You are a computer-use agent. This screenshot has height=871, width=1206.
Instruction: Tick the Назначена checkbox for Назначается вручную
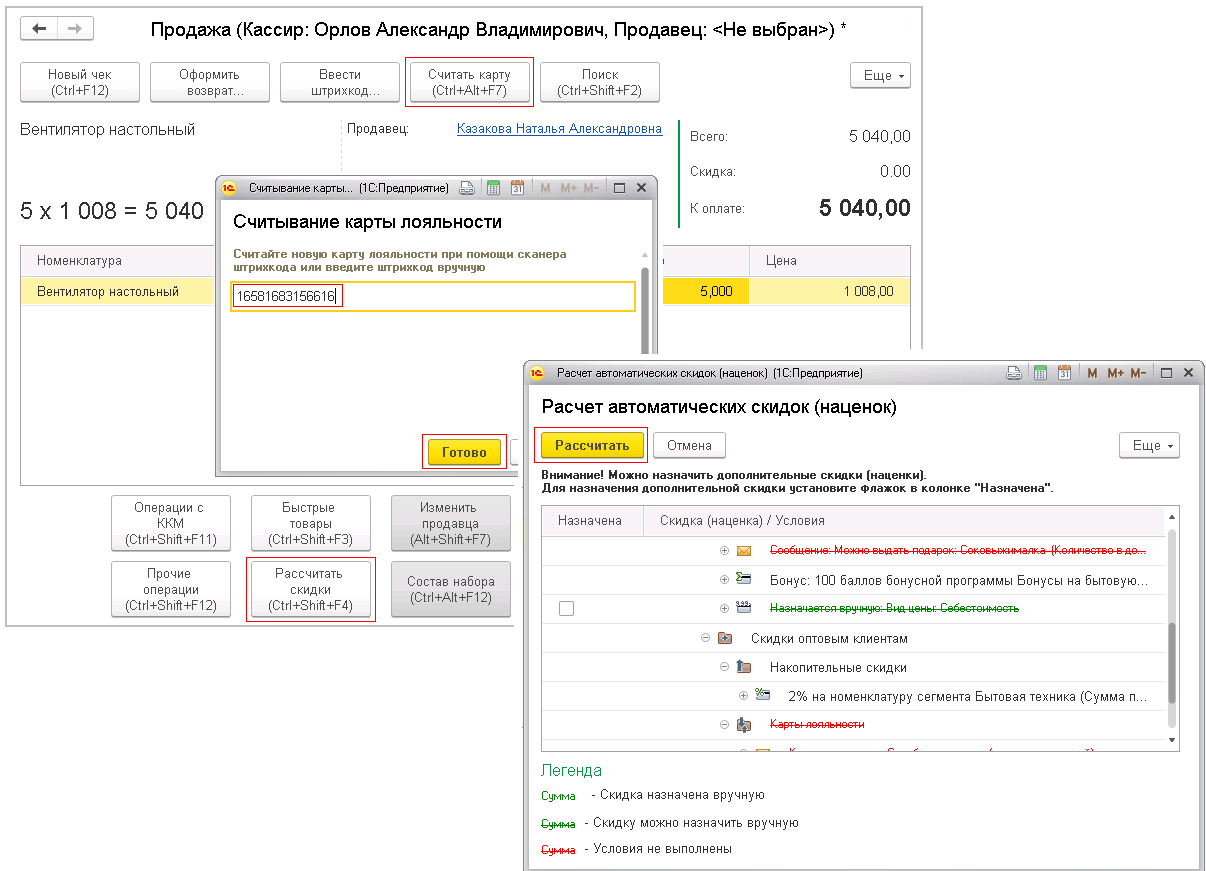pos(566,608)
